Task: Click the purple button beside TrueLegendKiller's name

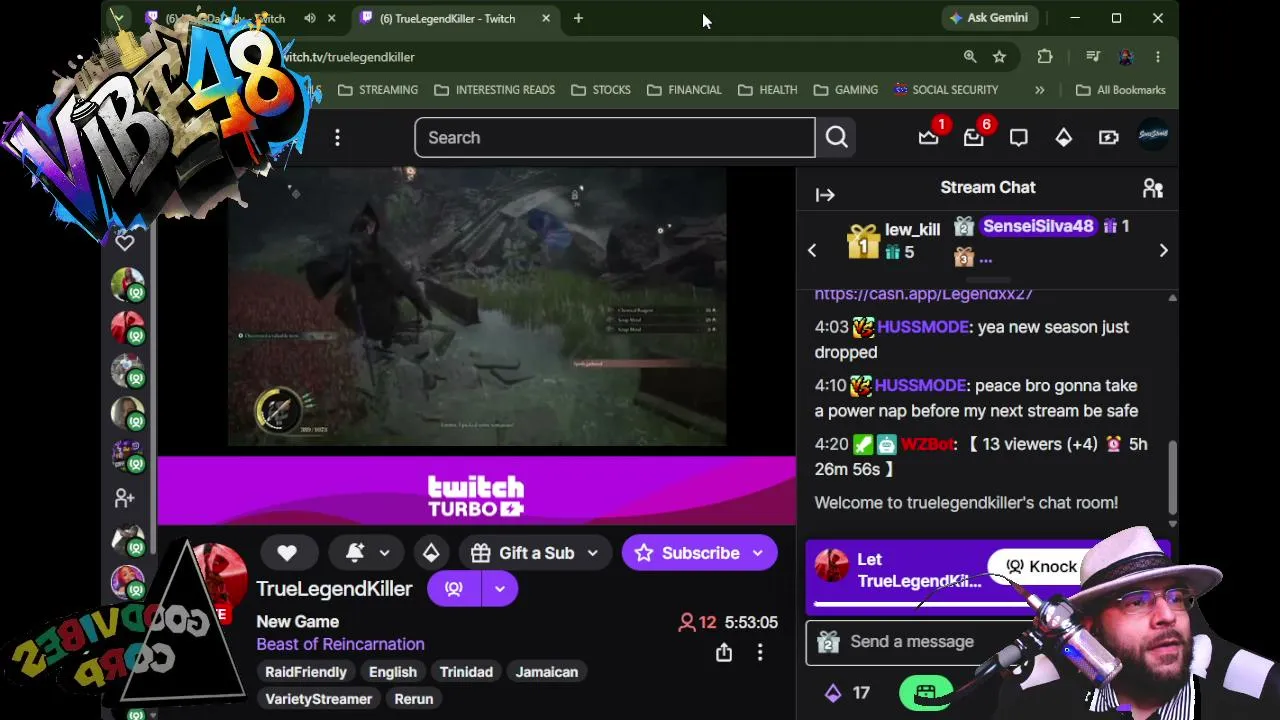Action: pos(453,589)
